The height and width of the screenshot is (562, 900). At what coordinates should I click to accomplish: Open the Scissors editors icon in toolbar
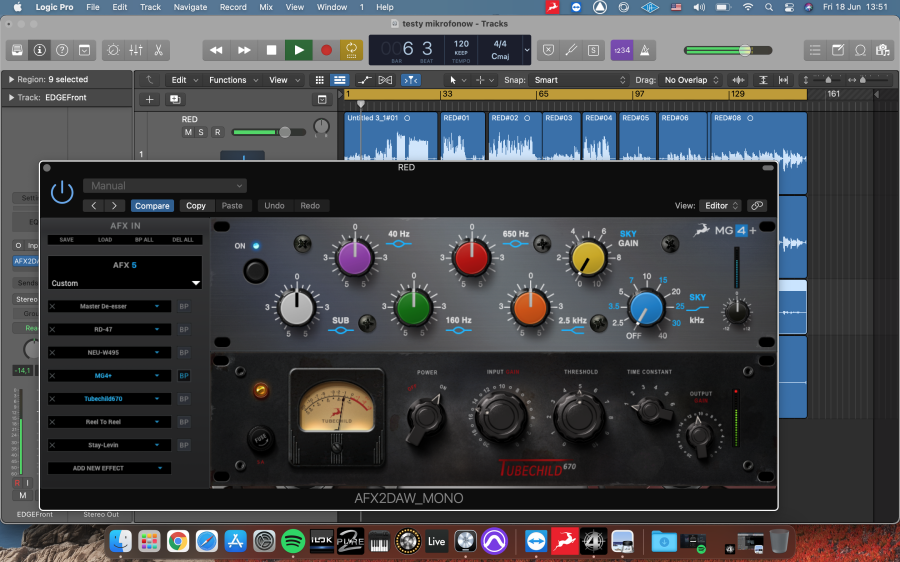click(x=158, y=51)
